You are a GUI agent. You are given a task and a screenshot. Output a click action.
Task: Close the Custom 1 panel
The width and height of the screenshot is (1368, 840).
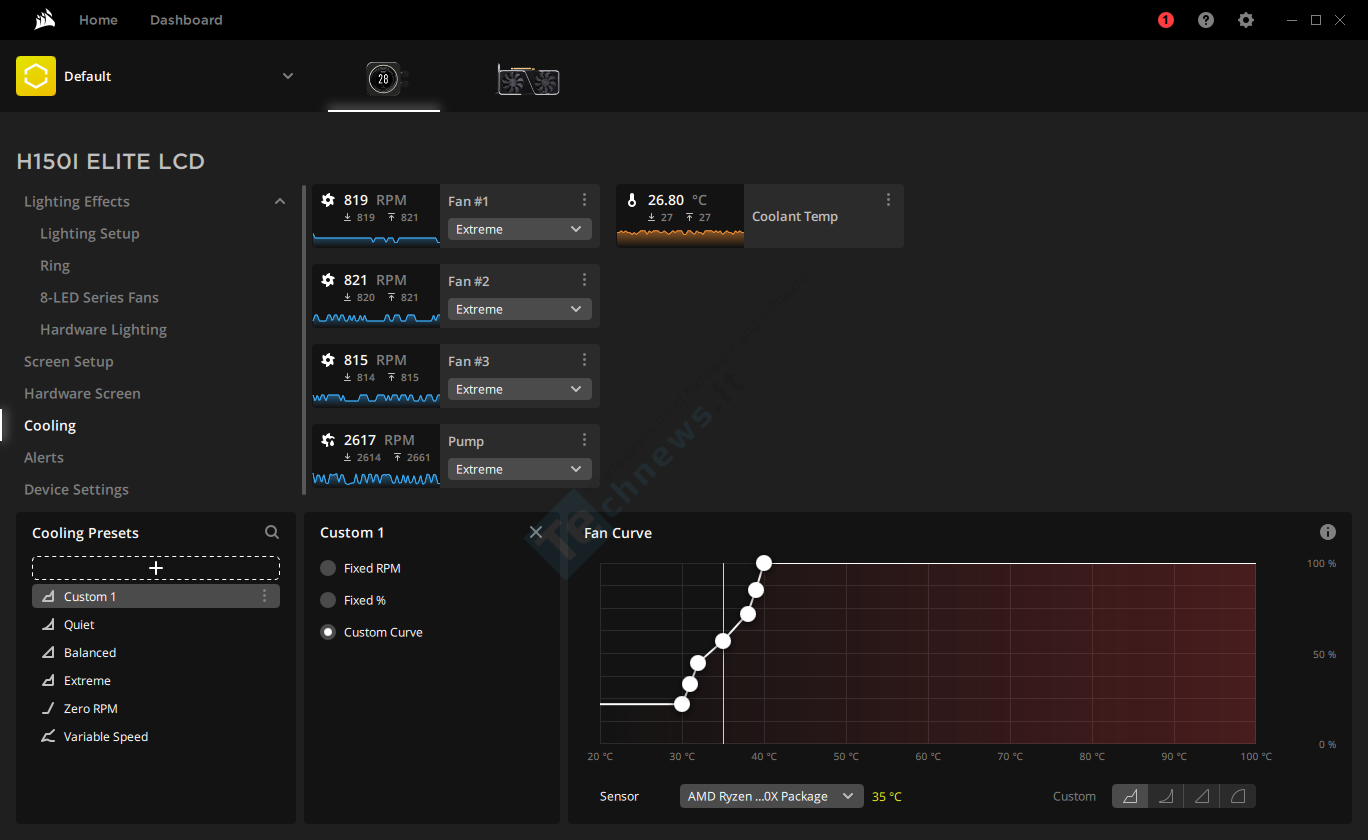pos(536,532)
